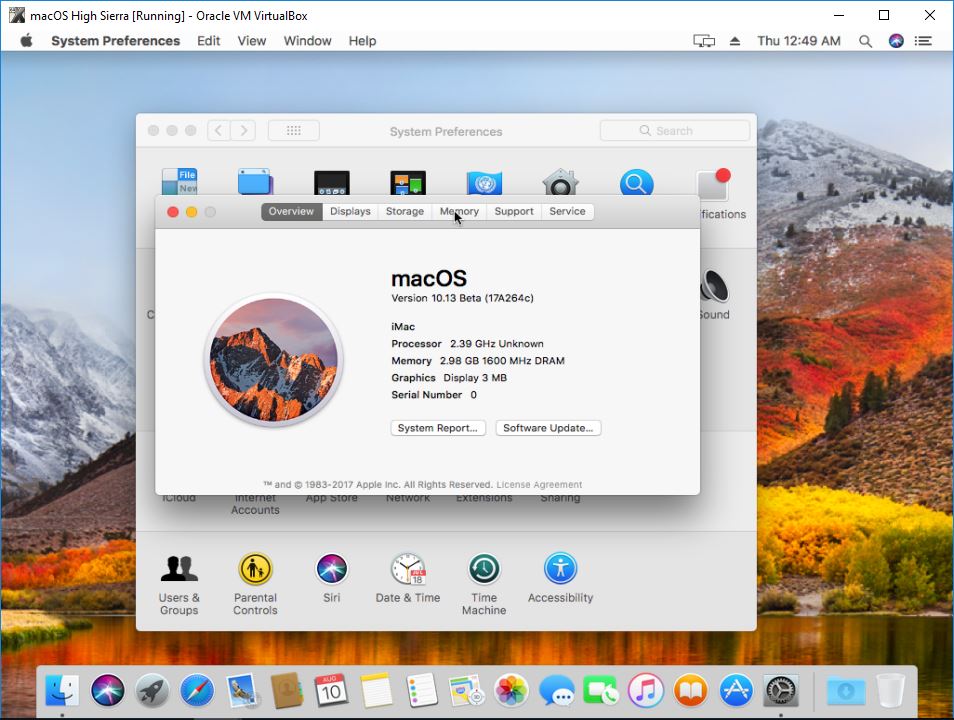Select the Support tab
The height and width of the screenshot is (720, 954).
[514, 211]
